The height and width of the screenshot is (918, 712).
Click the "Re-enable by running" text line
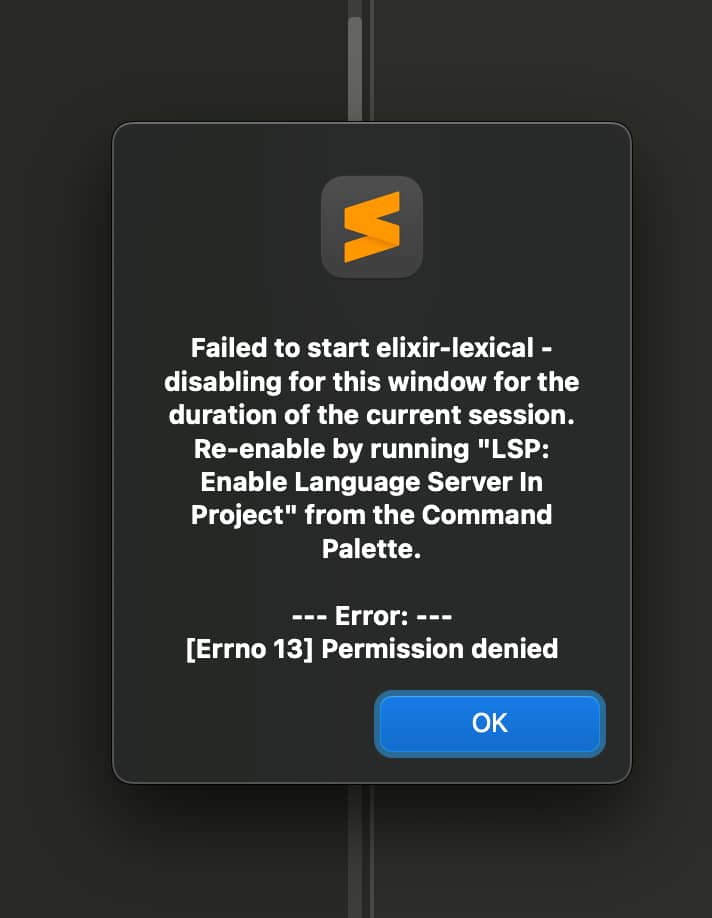[x=371, y=449]
